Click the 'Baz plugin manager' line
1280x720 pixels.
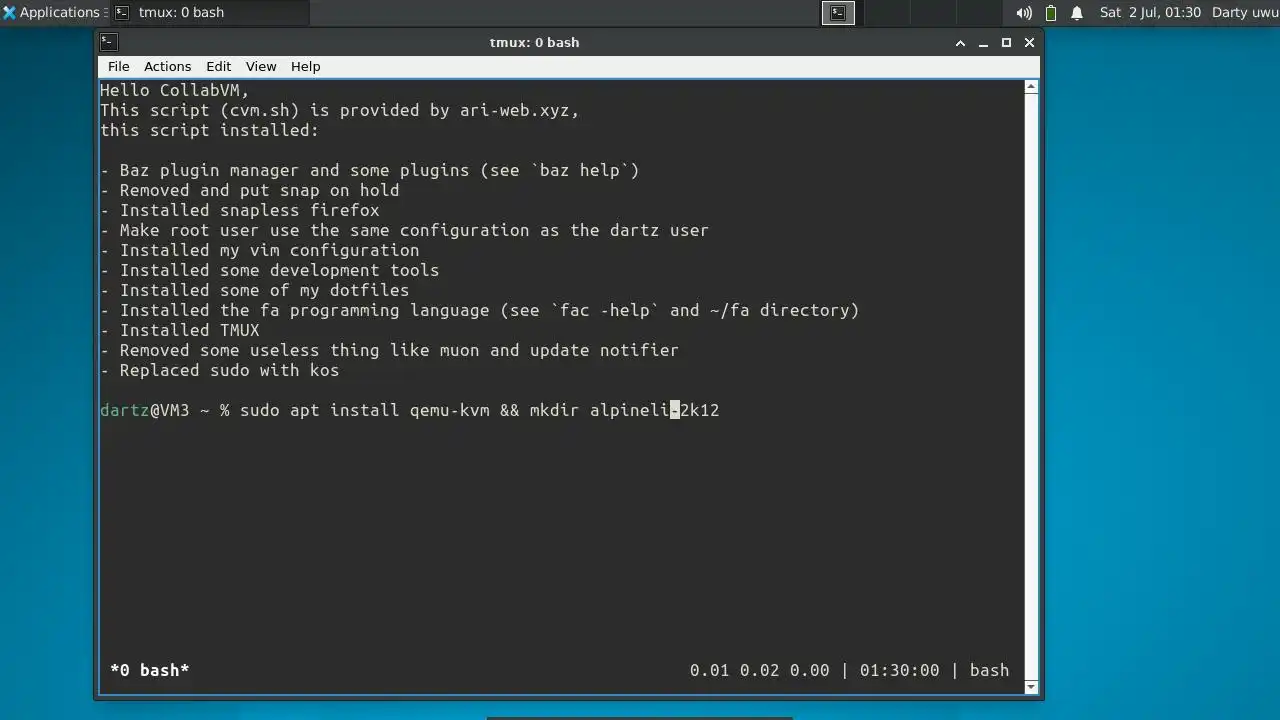369,170
